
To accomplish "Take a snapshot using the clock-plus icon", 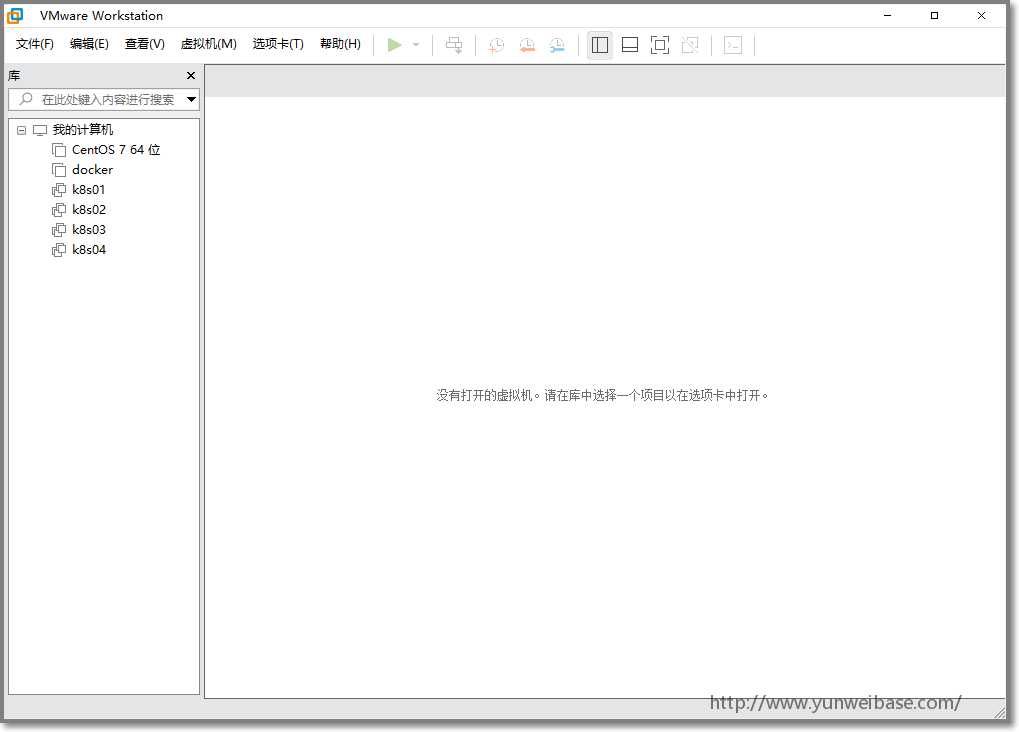I will point(497,45).
